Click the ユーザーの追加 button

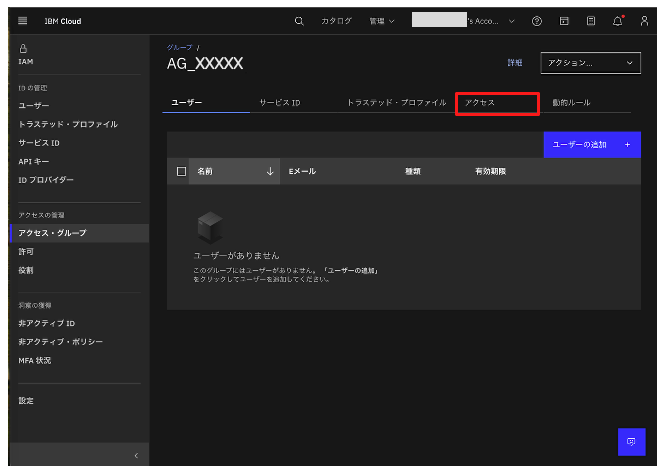click(591, 145)
